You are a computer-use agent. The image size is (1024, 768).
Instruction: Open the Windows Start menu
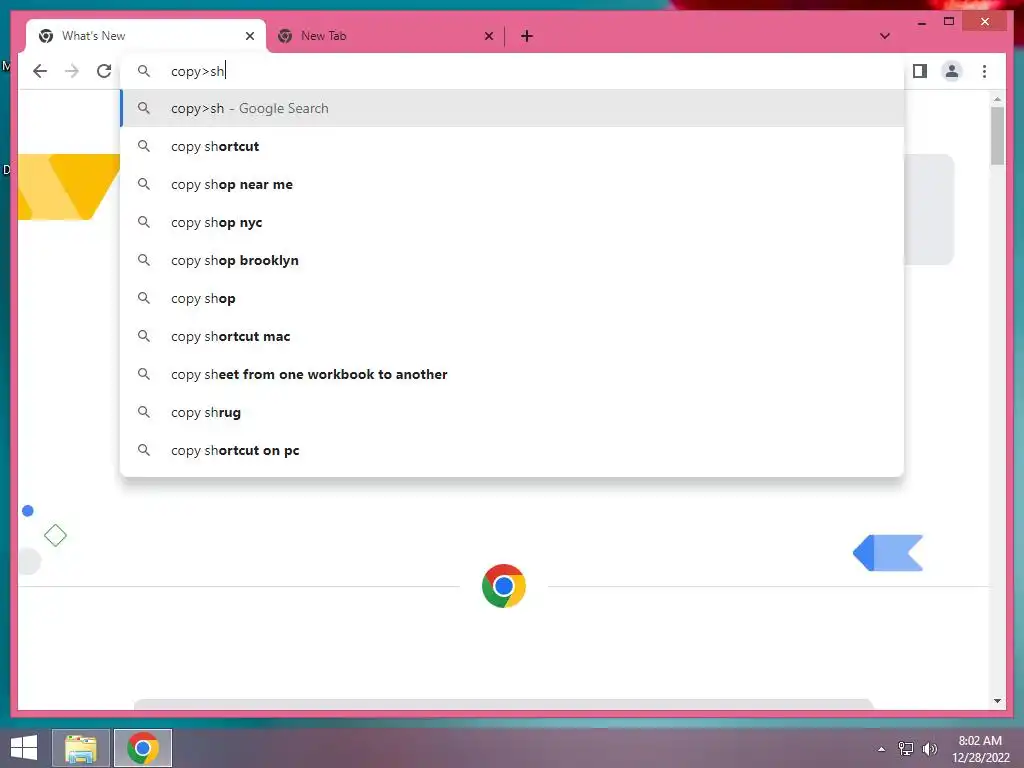click(24, 748)
